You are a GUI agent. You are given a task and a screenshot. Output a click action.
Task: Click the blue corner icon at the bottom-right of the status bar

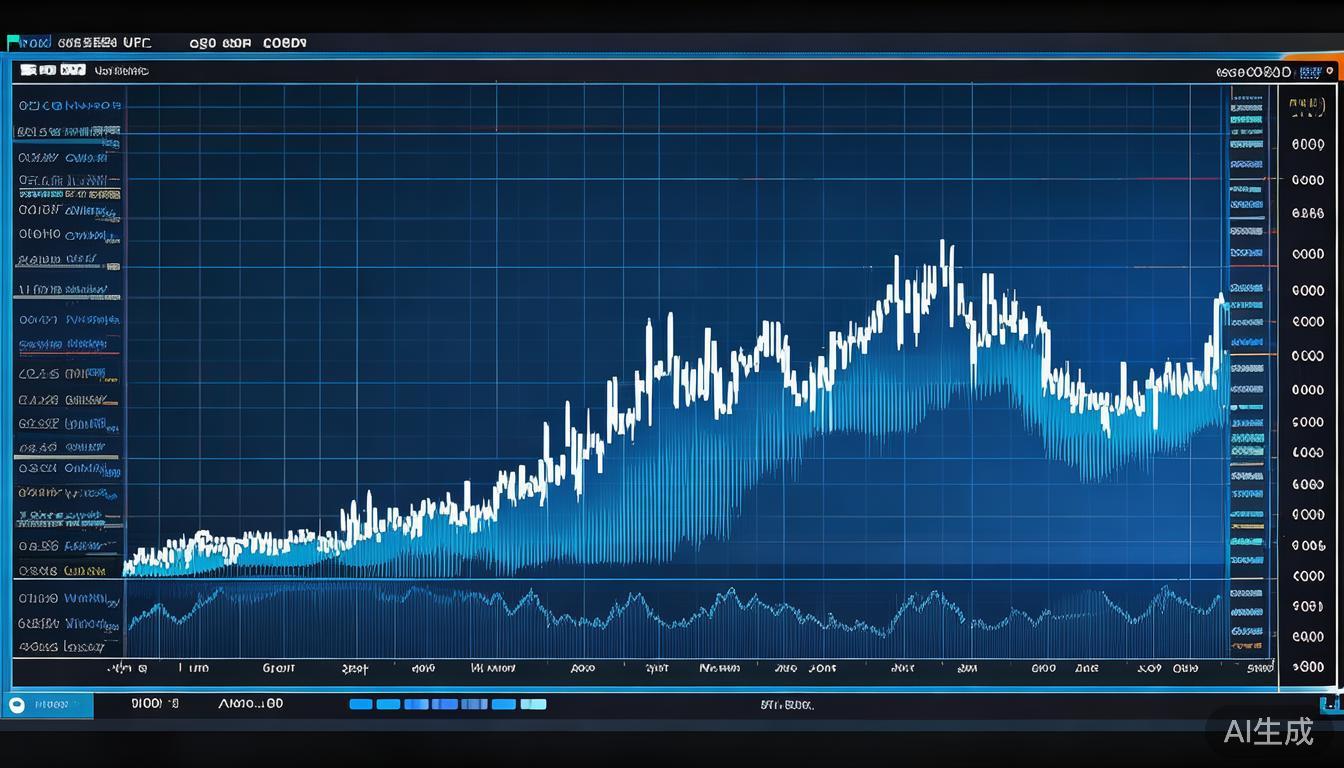[x=1331, y=705]
